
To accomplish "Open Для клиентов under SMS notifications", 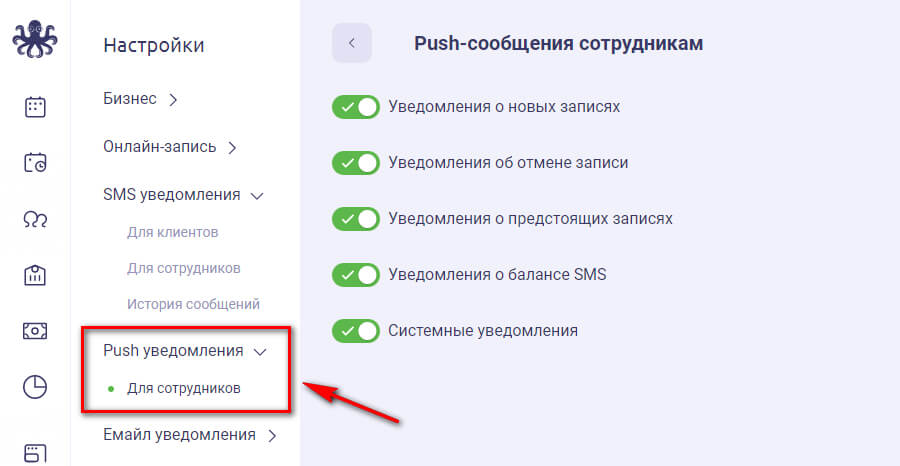I will tap(173, 232).
